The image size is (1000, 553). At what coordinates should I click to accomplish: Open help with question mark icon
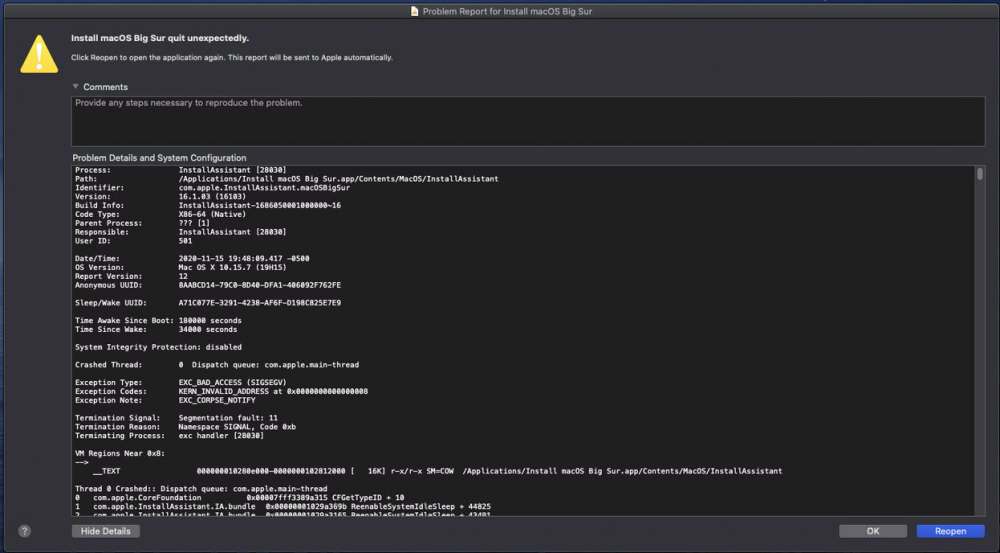pyautogui.click(x=24, y=531)
